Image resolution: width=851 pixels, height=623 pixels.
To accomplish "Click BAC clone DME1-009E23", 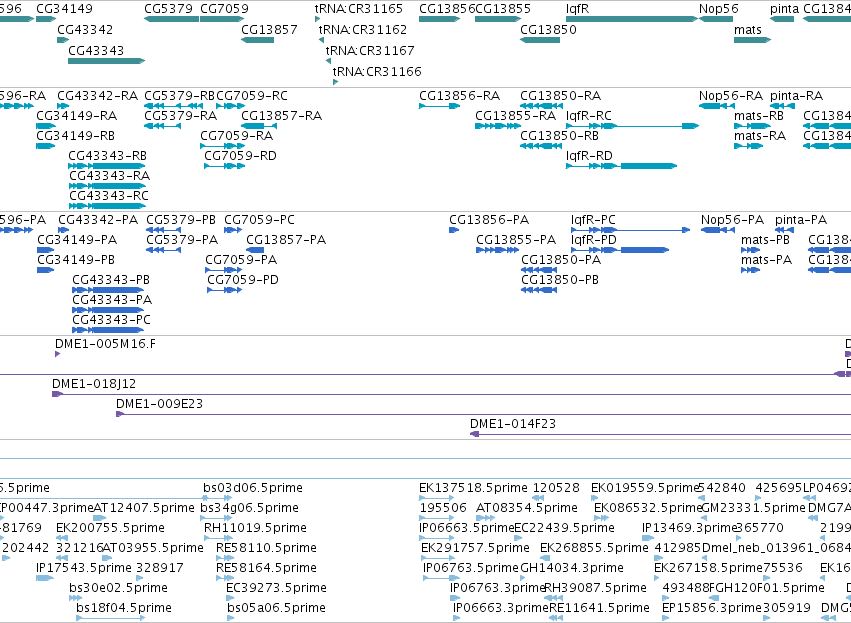I will [484, 415].
